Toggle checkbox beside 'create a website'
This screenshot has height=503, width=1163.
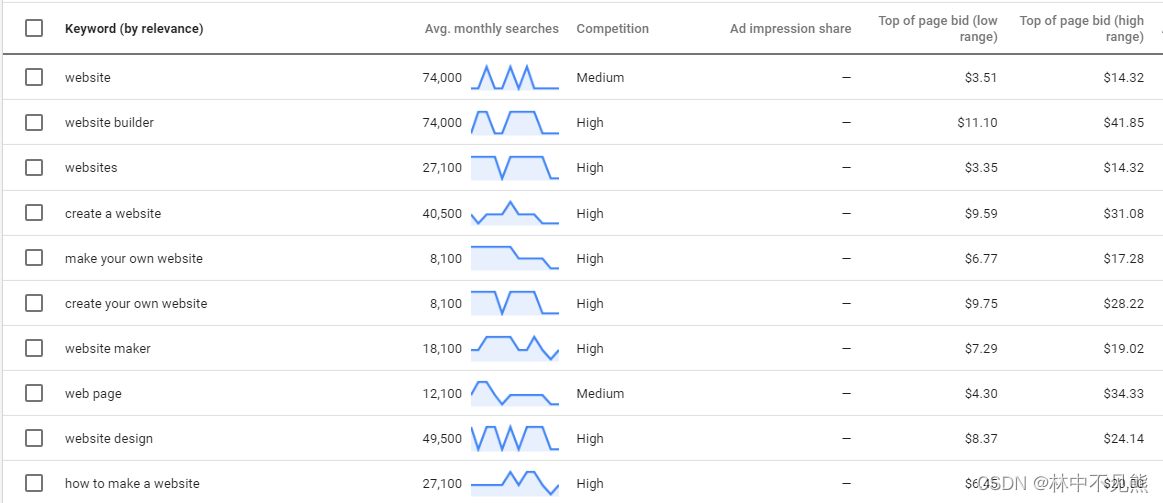point(34,213)
